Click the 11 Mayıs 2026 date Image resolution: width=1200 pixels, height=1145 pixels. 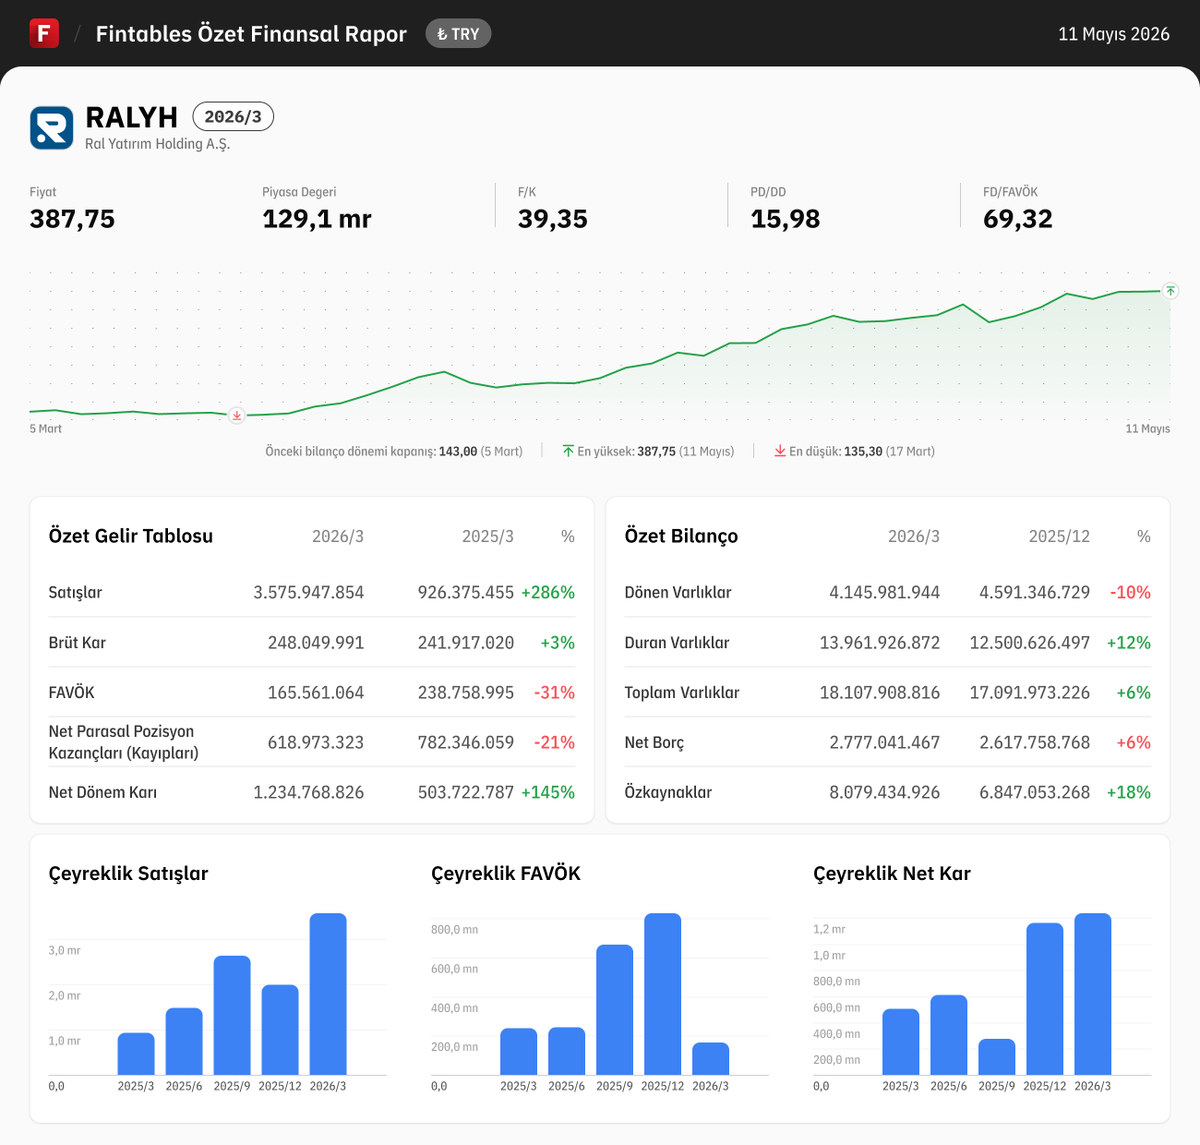1114,34
